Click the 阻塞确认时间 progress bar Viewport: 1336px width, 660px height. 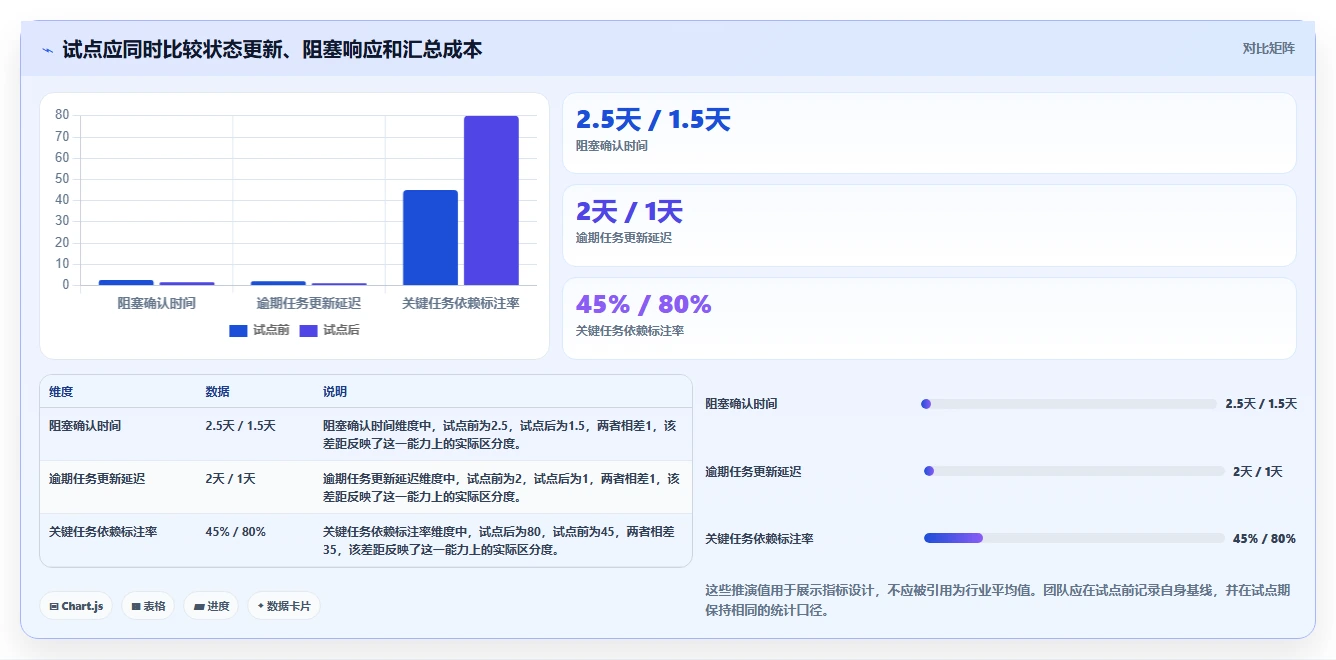pyautogui.click(x=1069, y=404)
